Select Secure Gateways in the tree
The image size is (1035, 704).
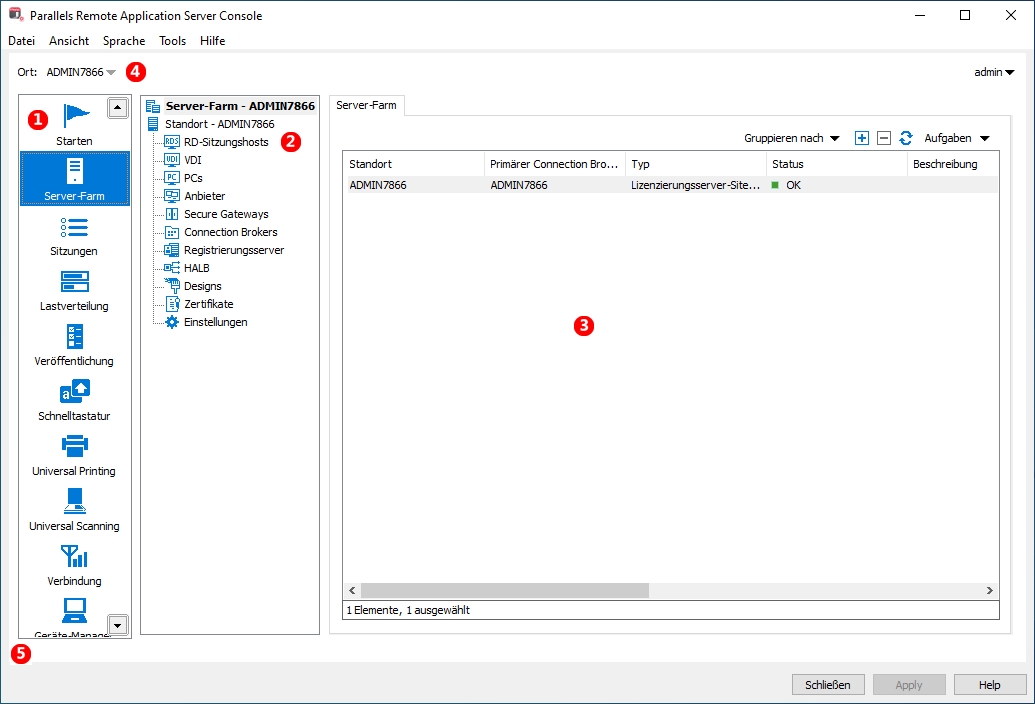pos(226,214)
